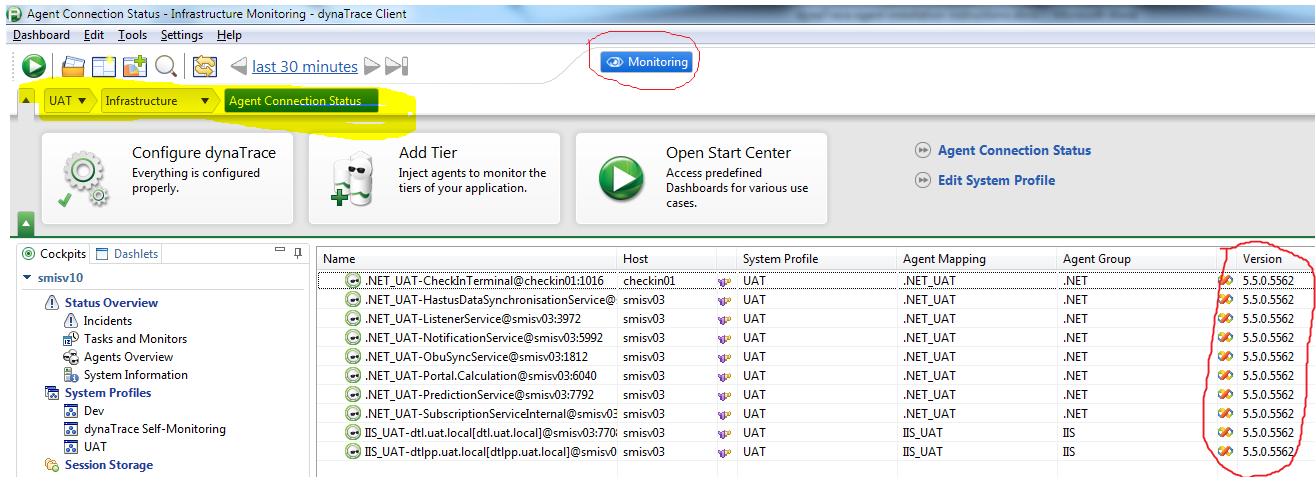1316x477 pixels.
Task: Click the open session folder icon
Action: (73, 67)
